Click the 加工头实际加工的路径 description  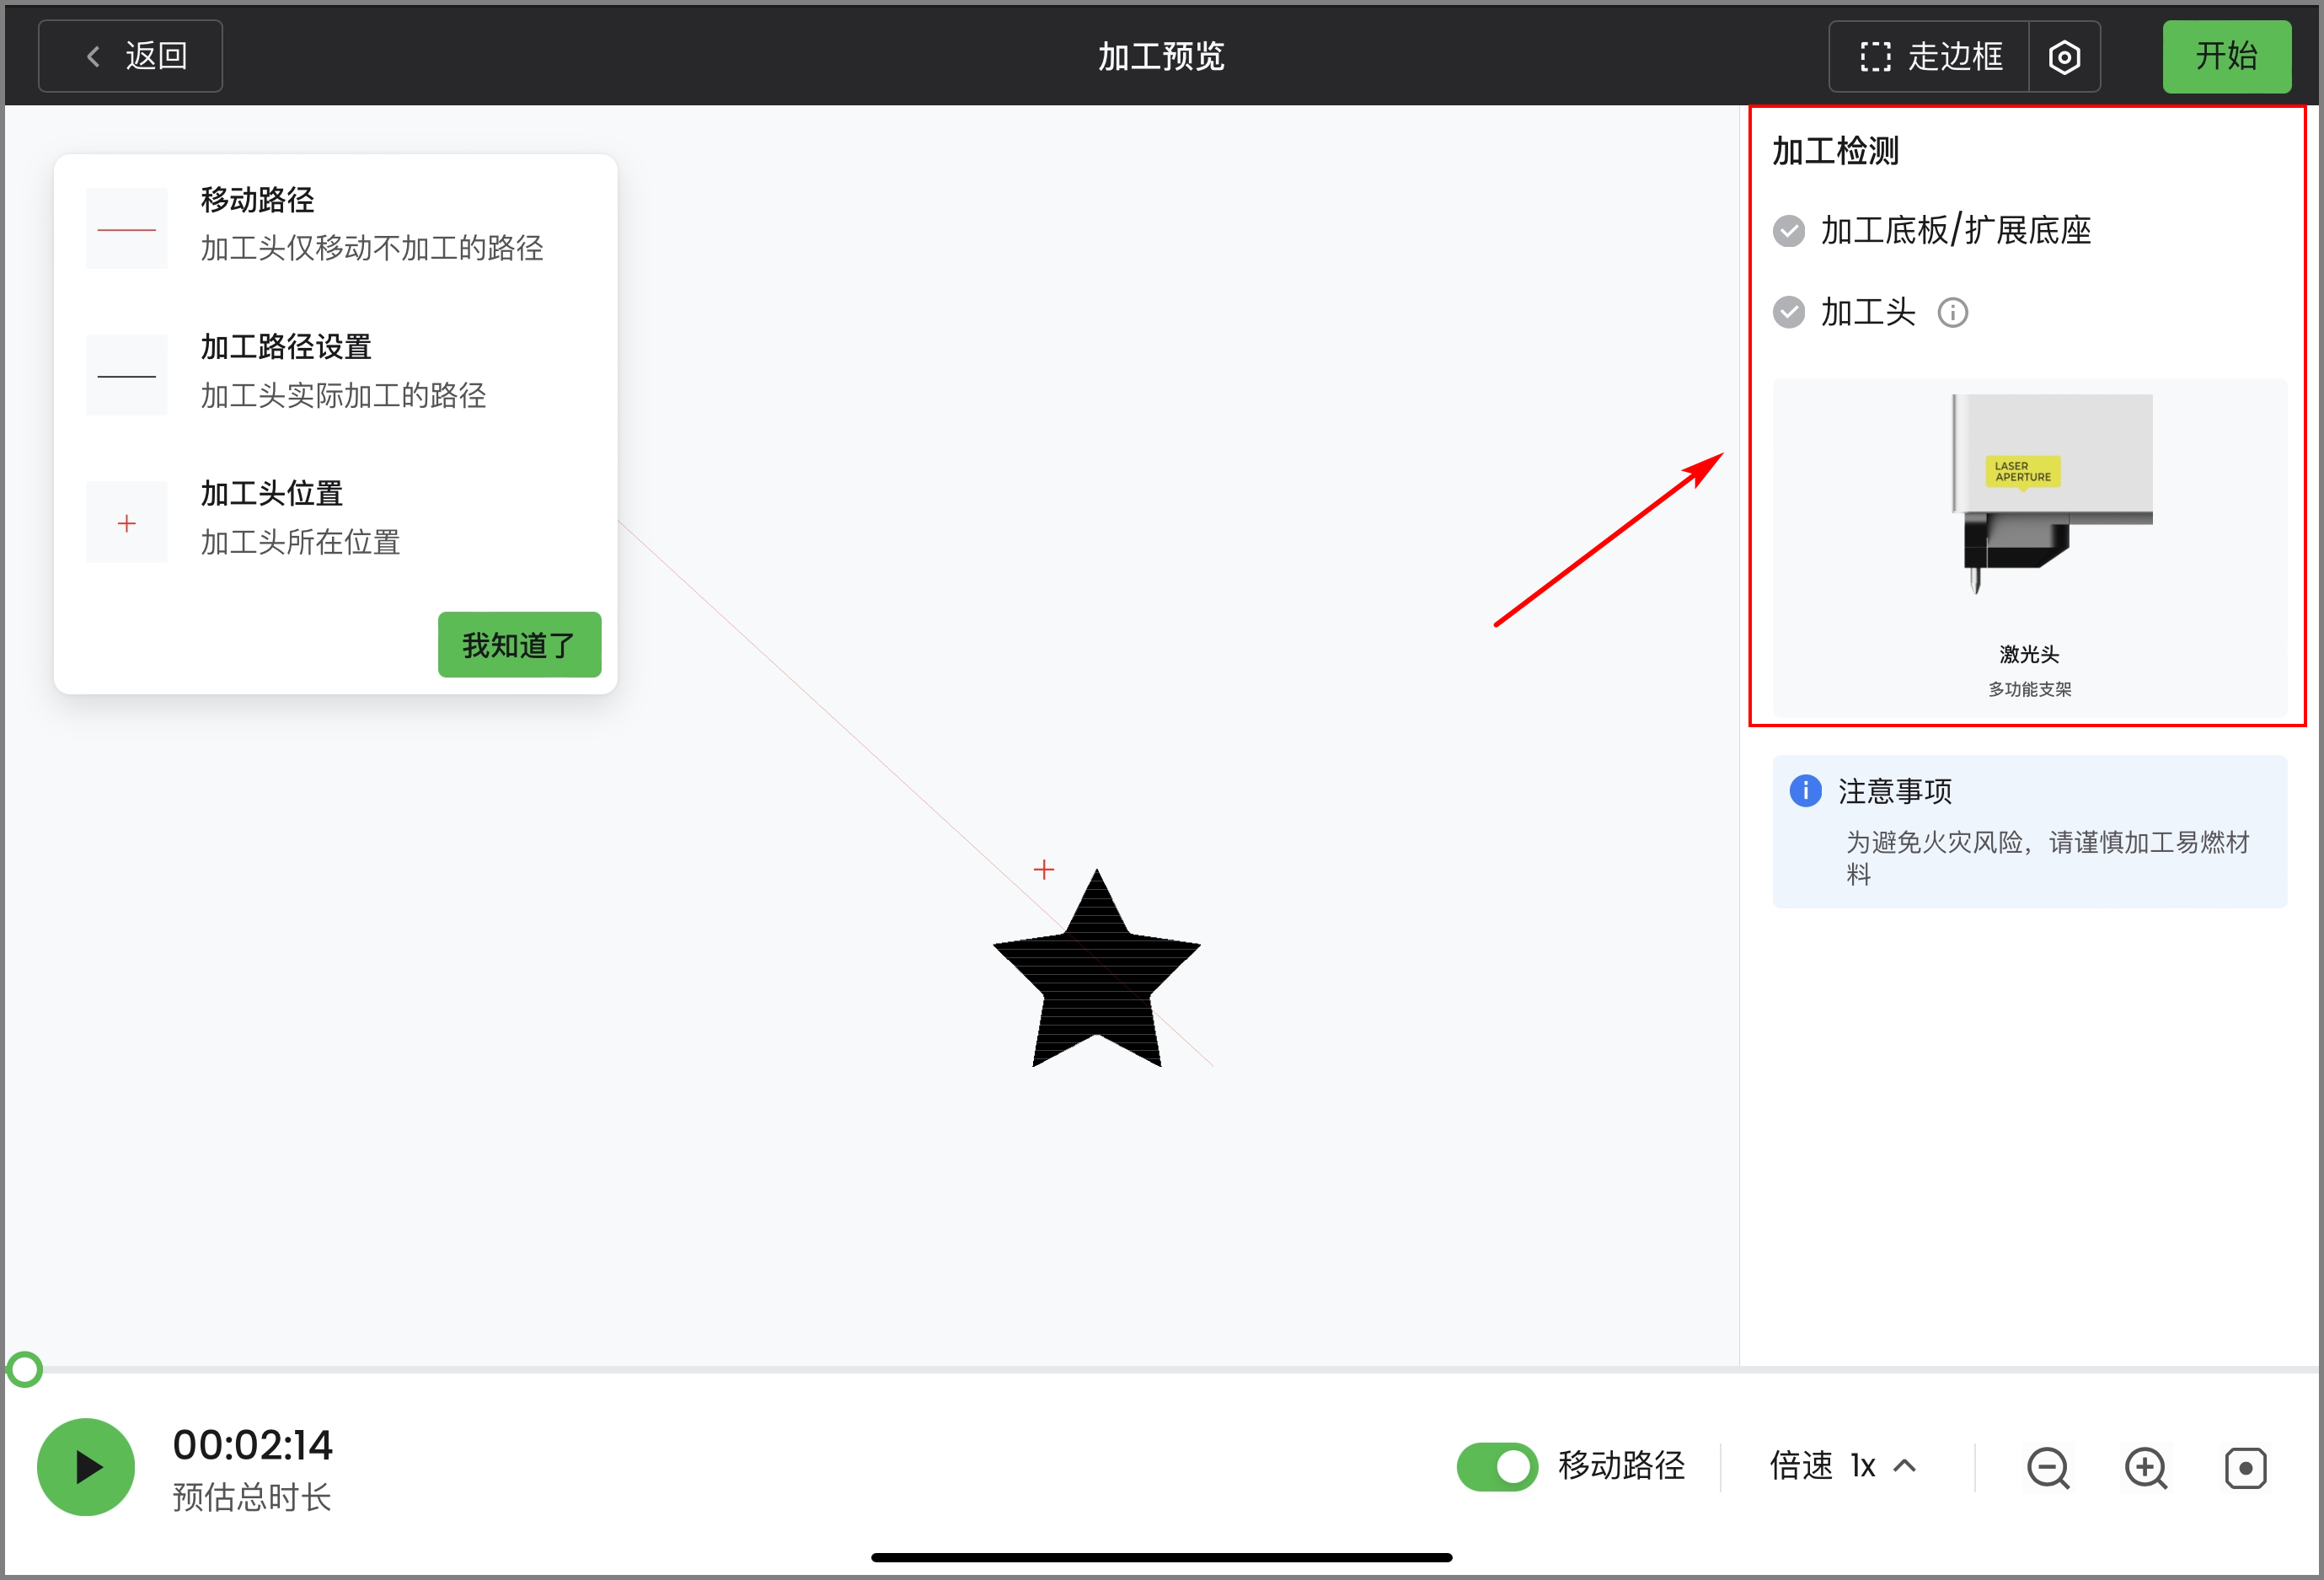click(343, 395)
